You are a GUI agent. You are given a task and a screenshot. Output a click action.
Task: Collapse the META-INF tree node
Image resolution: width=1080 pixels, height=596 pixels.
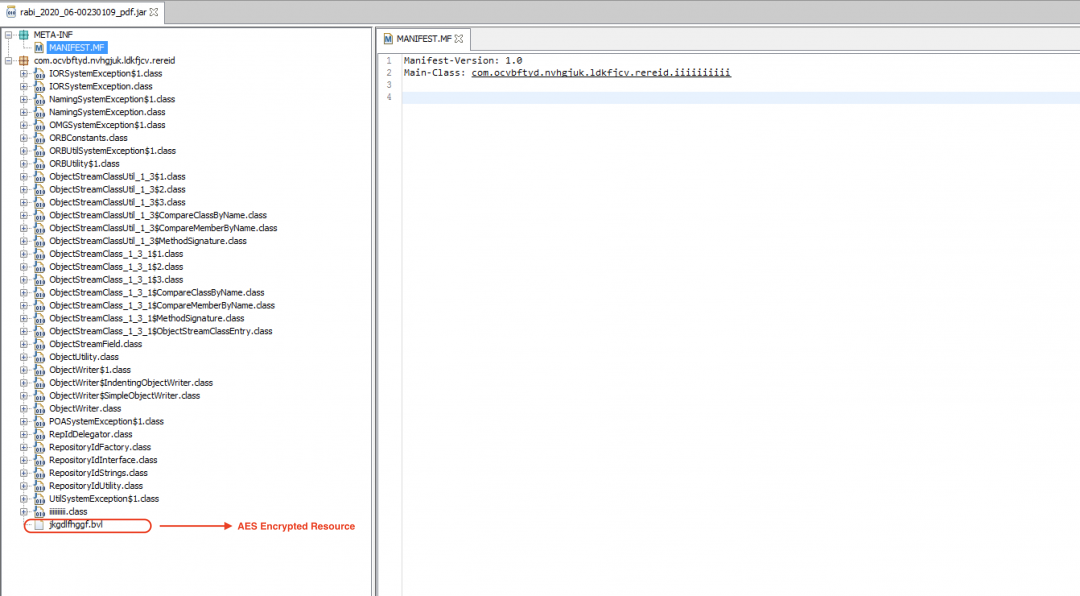click(9, 34)
